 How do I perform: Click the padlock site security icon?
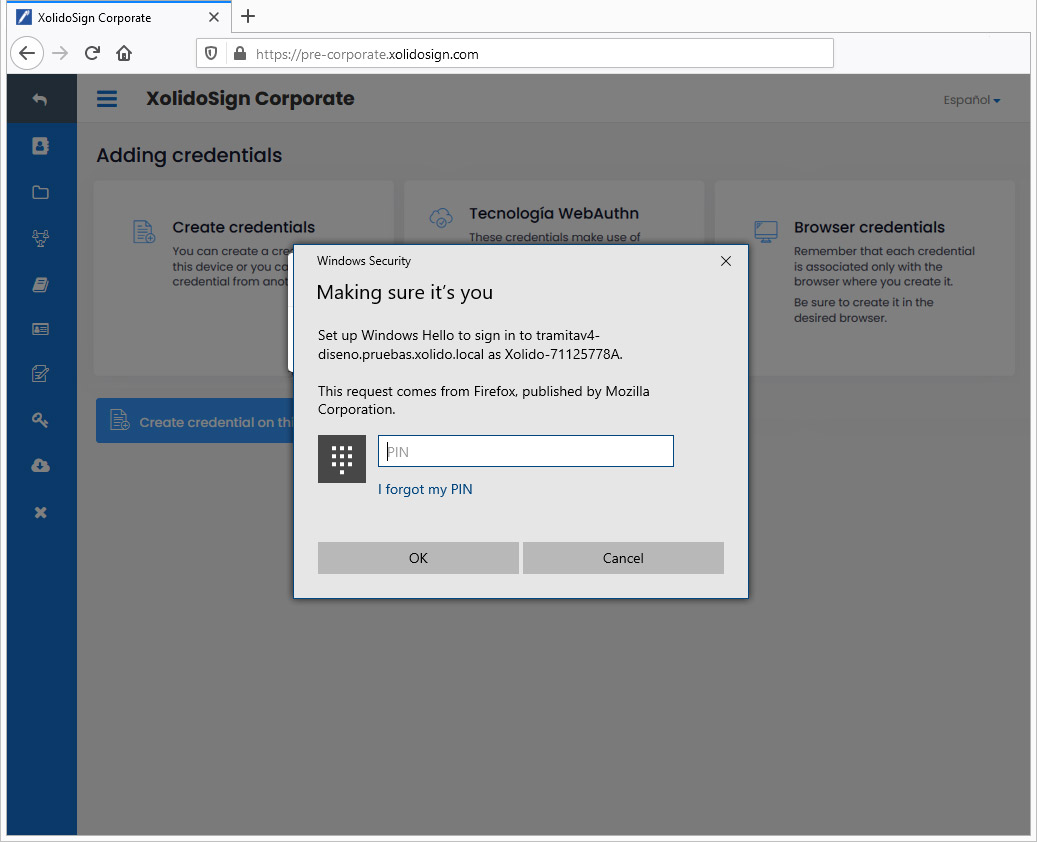tap(240, 54)
